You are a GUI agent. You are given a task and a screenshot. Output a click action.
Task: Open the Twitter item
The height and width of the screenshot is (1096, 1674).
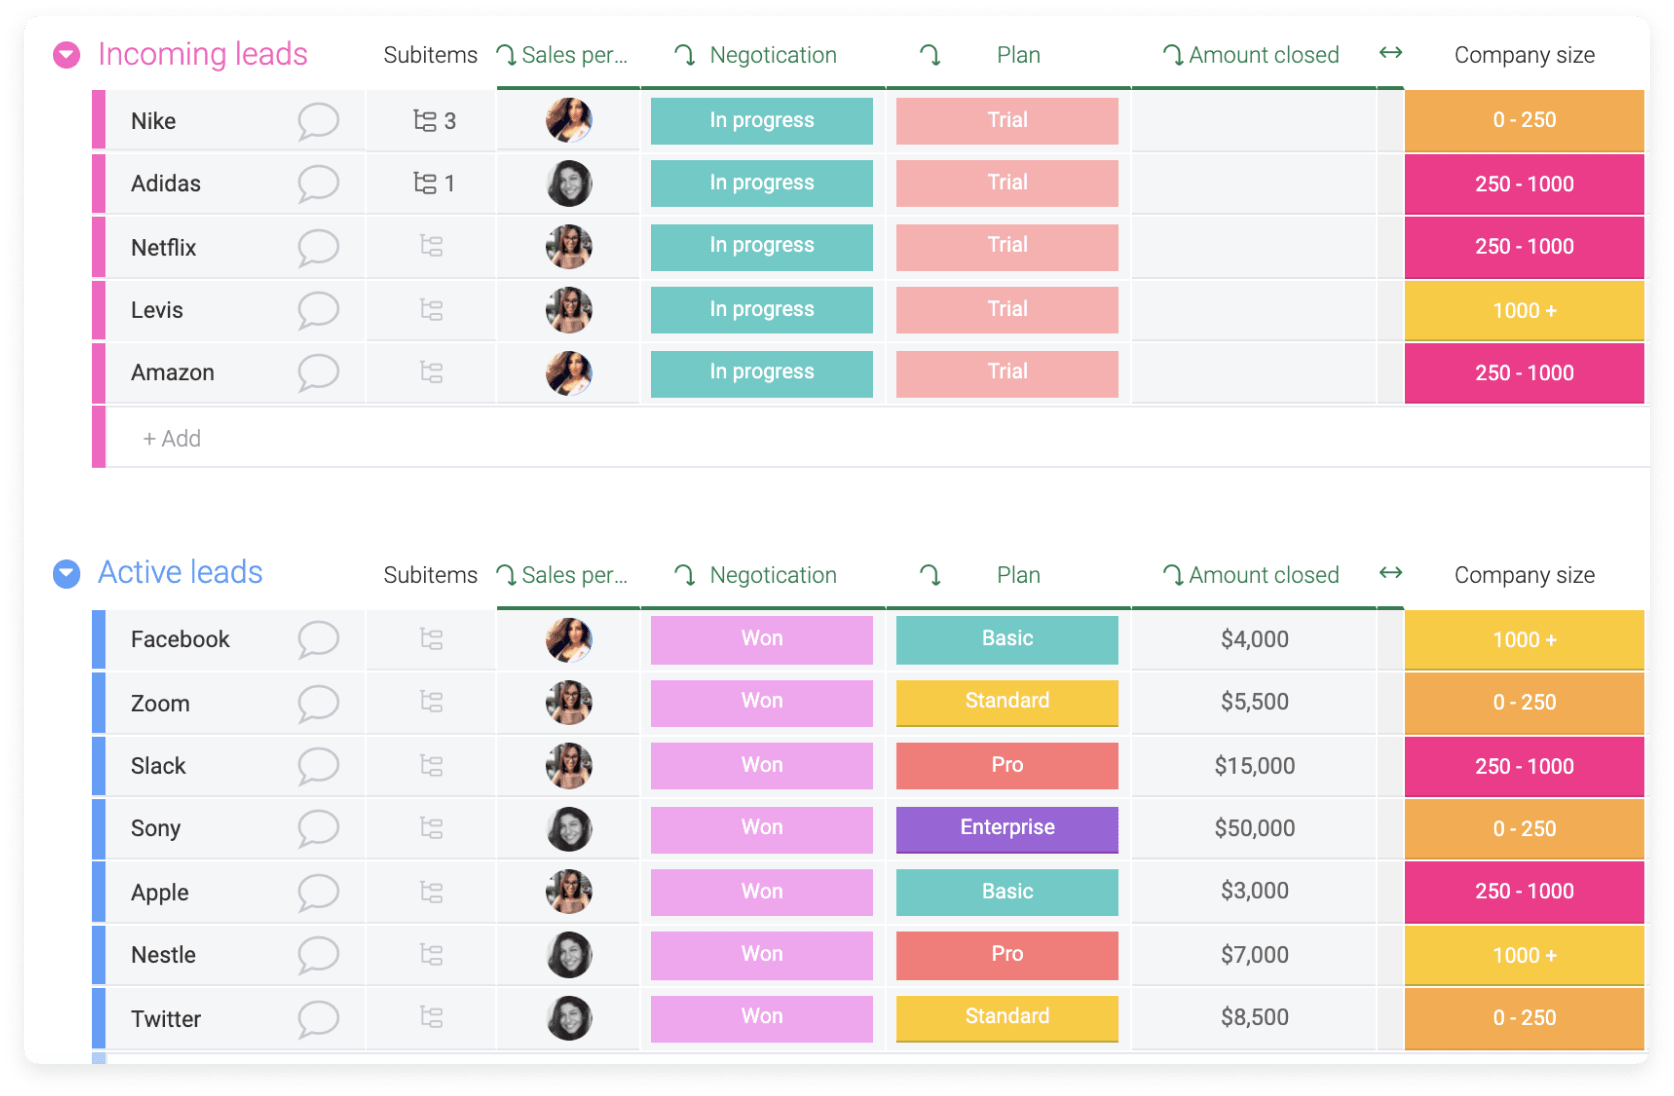(166, 1019)
